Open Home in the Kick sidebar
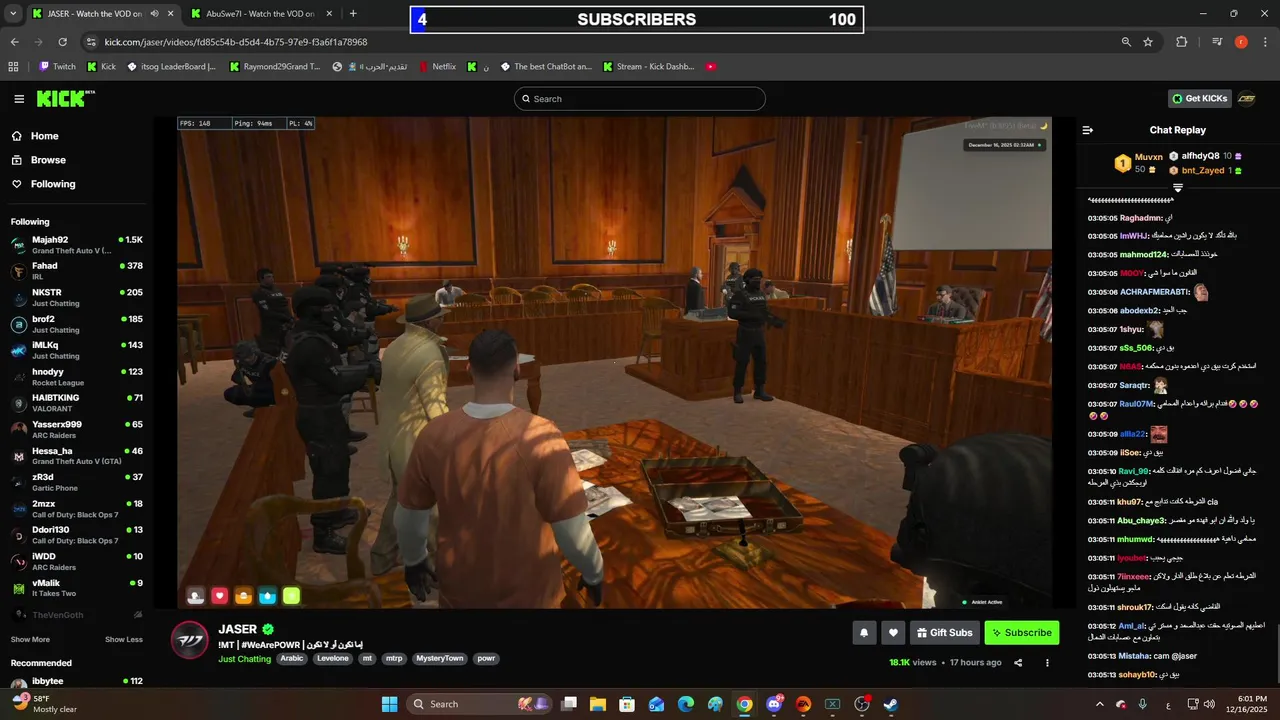This screenshot has height=720, width=1280. (44, 136)
